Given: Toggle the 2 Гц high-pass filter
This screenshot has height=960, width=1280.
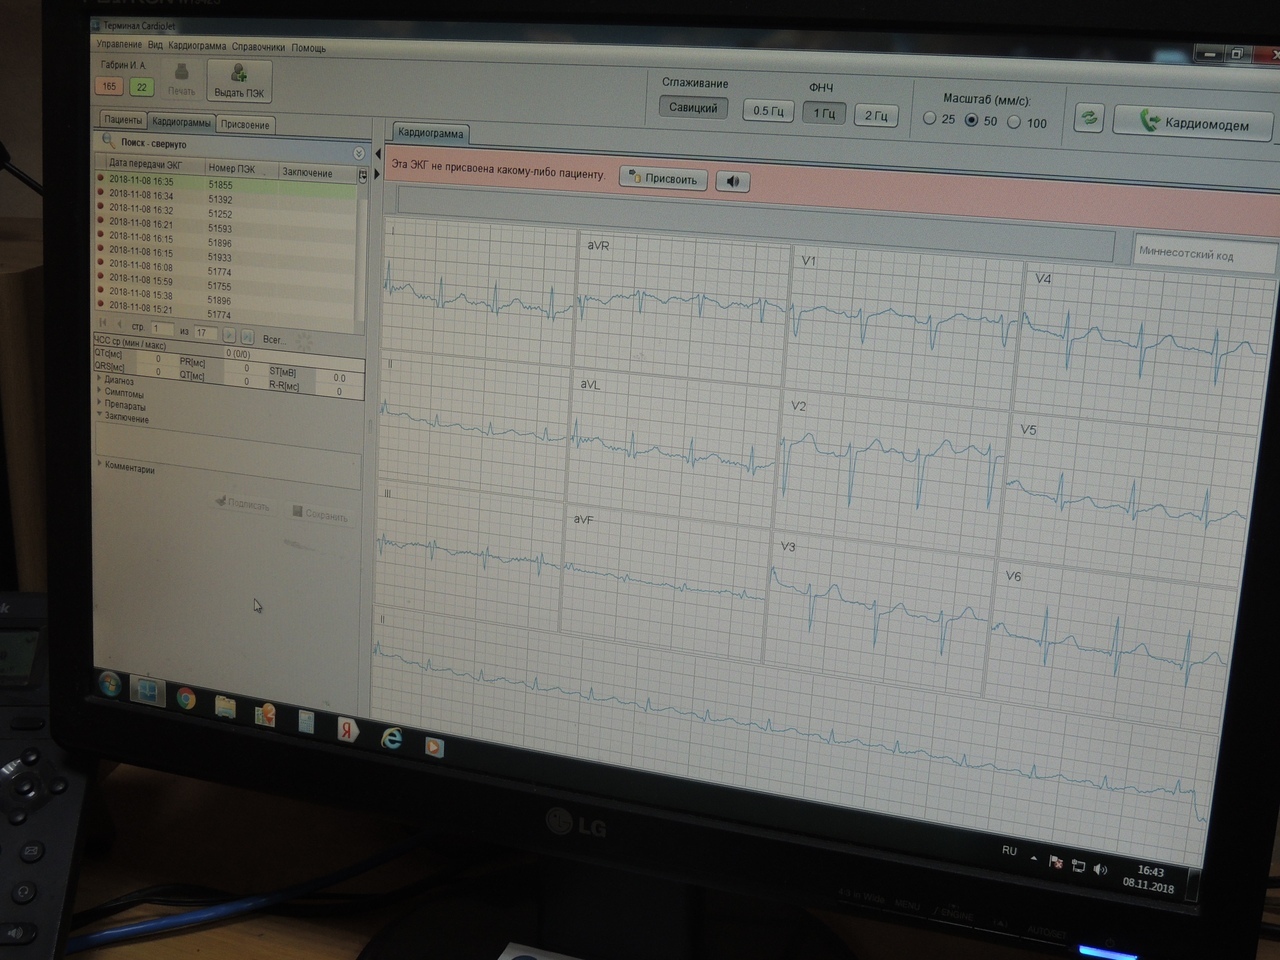Looking at the screenshot, I should click(x=875, y=116).
